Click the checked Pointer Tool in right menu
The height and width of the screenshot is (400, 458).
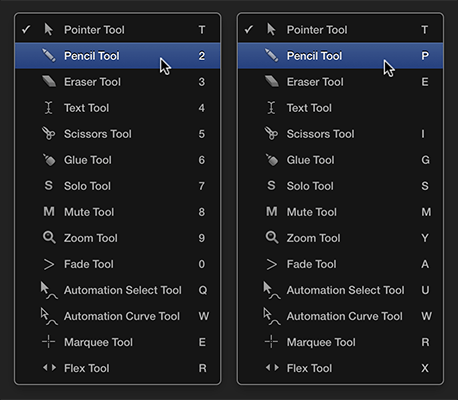(x=340, y=30)
